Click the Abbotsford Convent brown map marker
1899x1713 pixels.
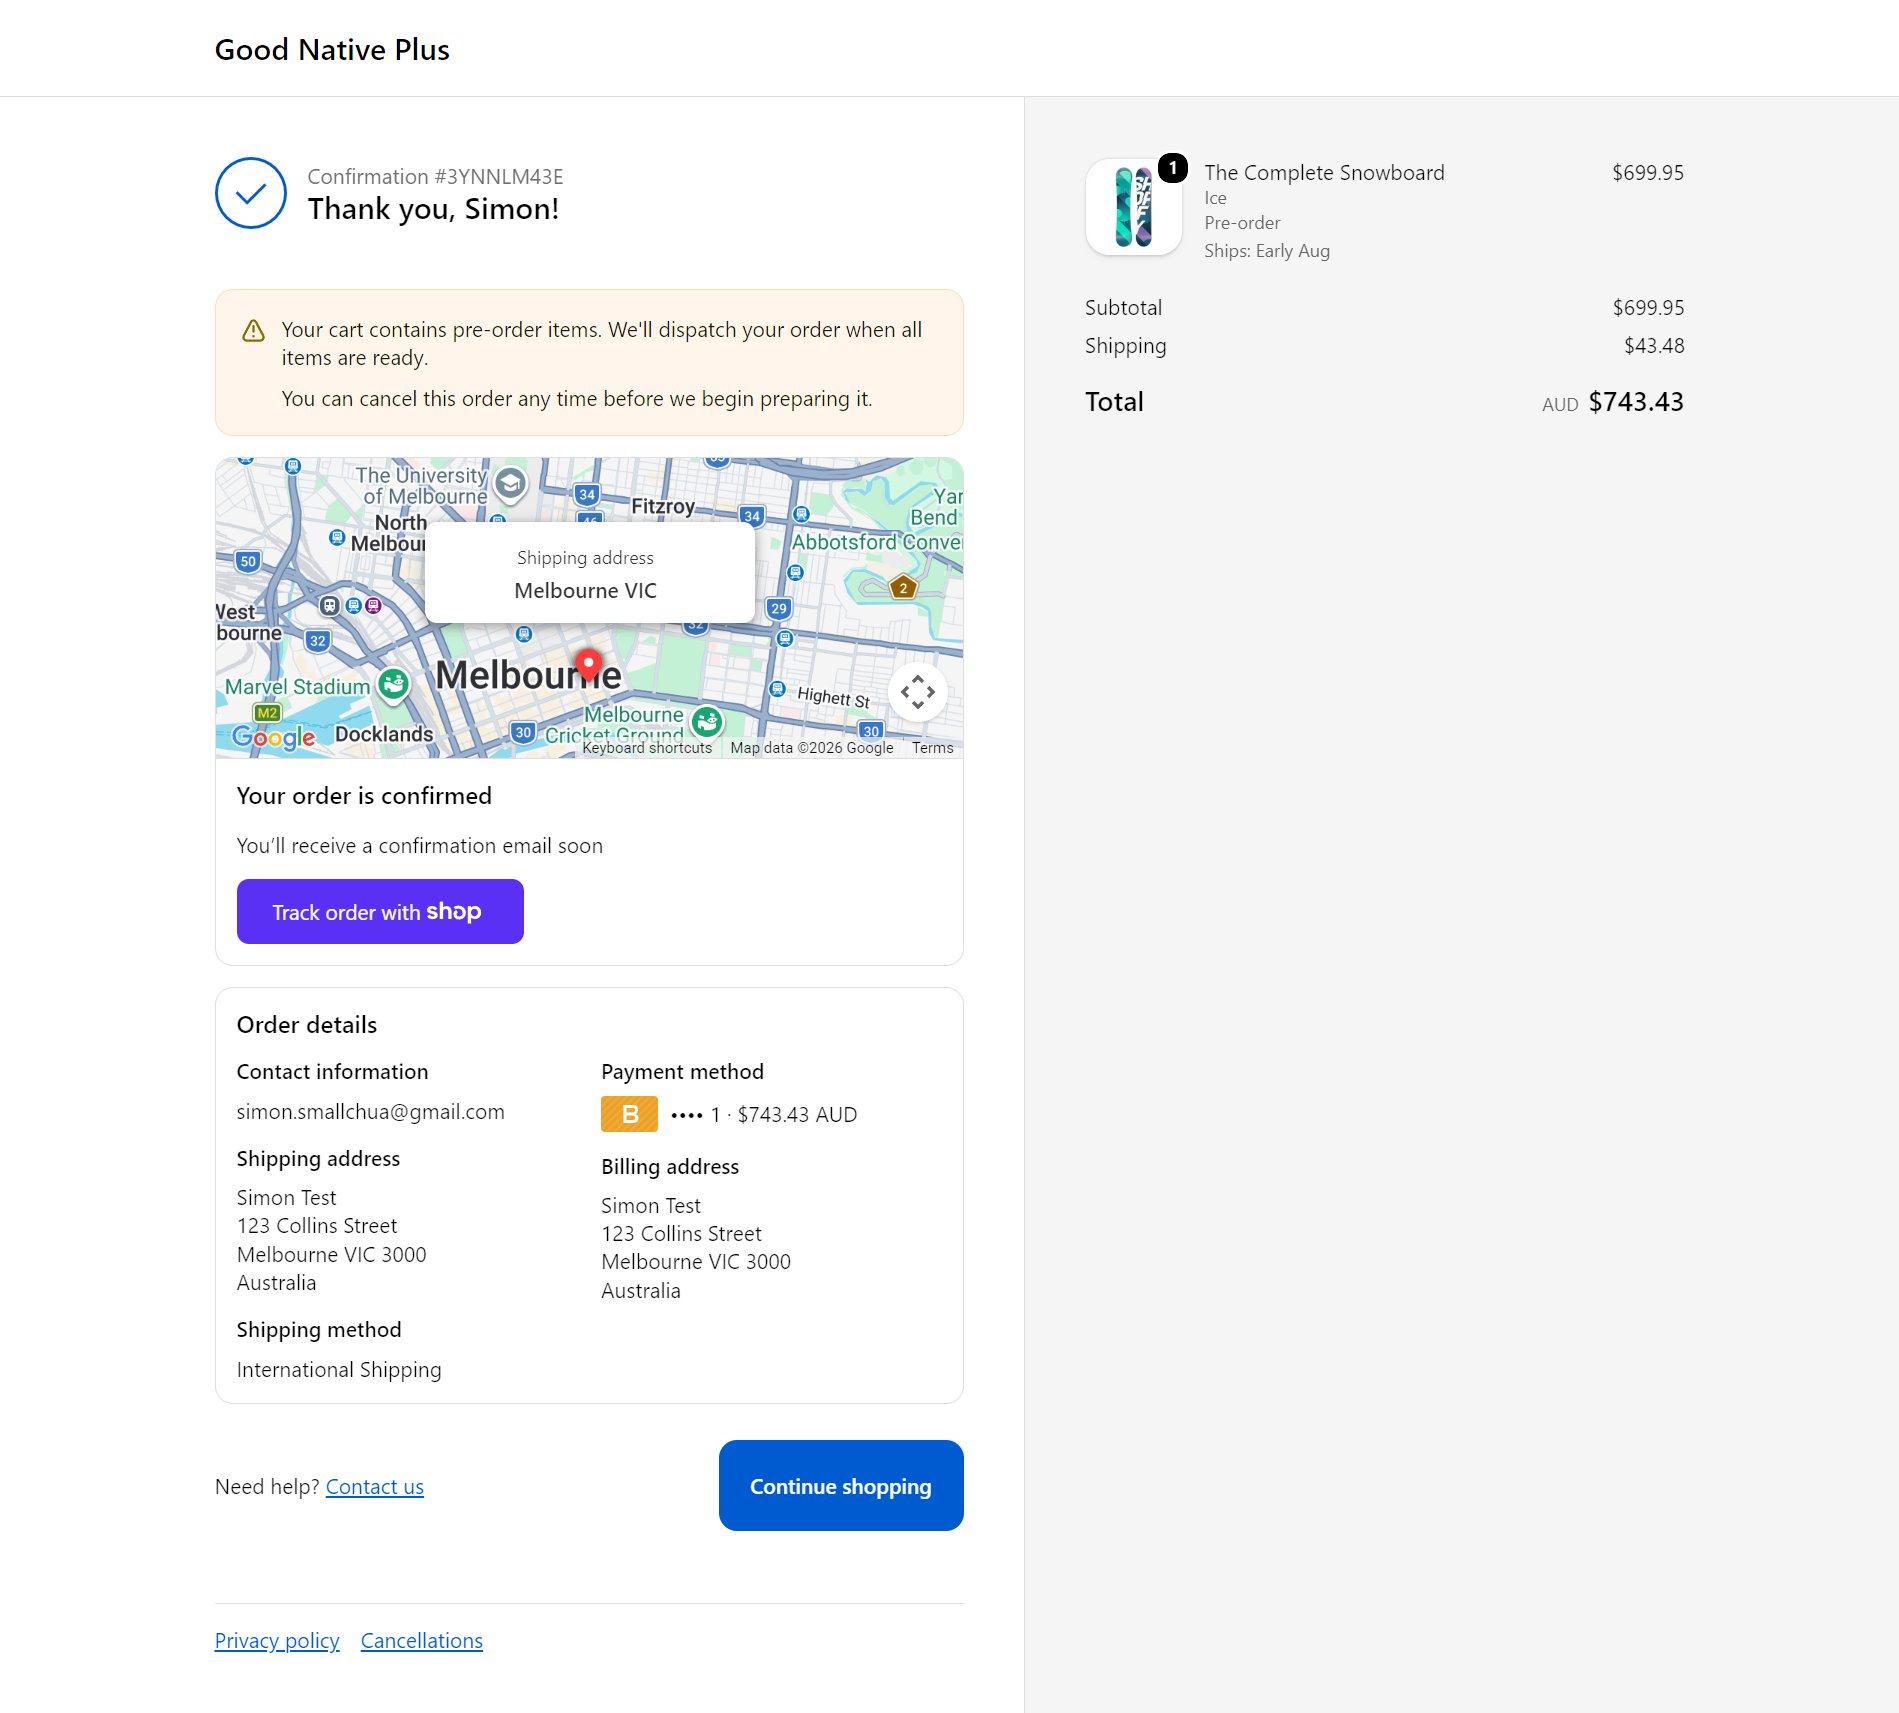tap(903, 588)
